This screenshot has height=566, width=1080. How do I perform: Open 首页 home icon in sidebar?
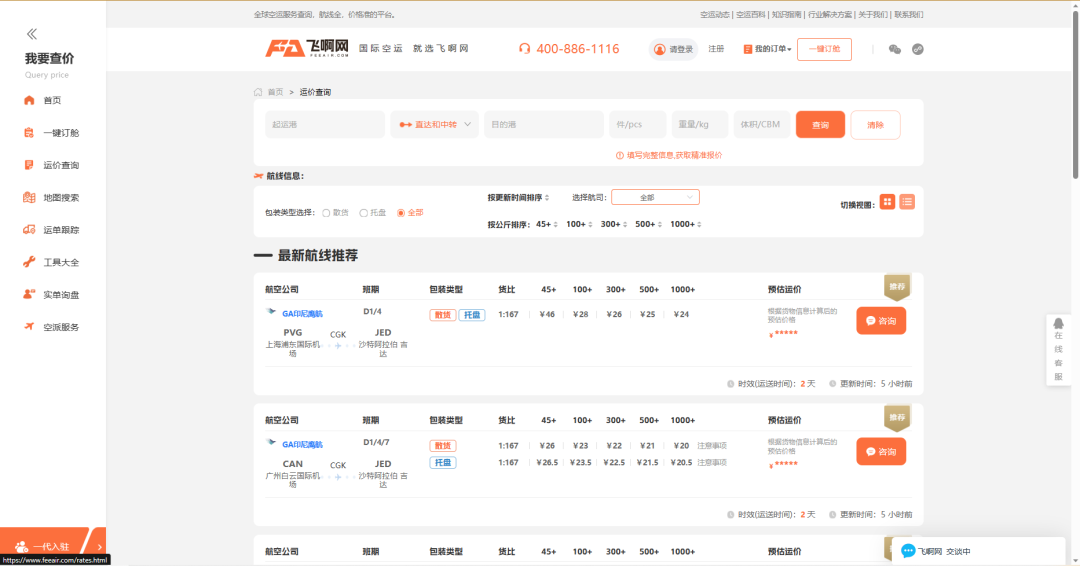(29, 100)
